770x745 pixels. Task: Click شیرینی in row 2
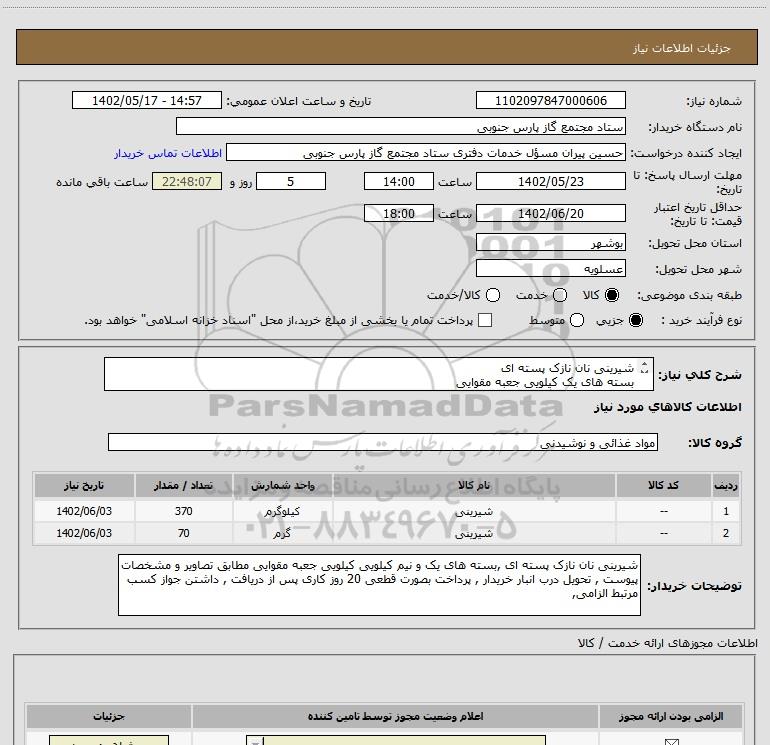point(474,533)
